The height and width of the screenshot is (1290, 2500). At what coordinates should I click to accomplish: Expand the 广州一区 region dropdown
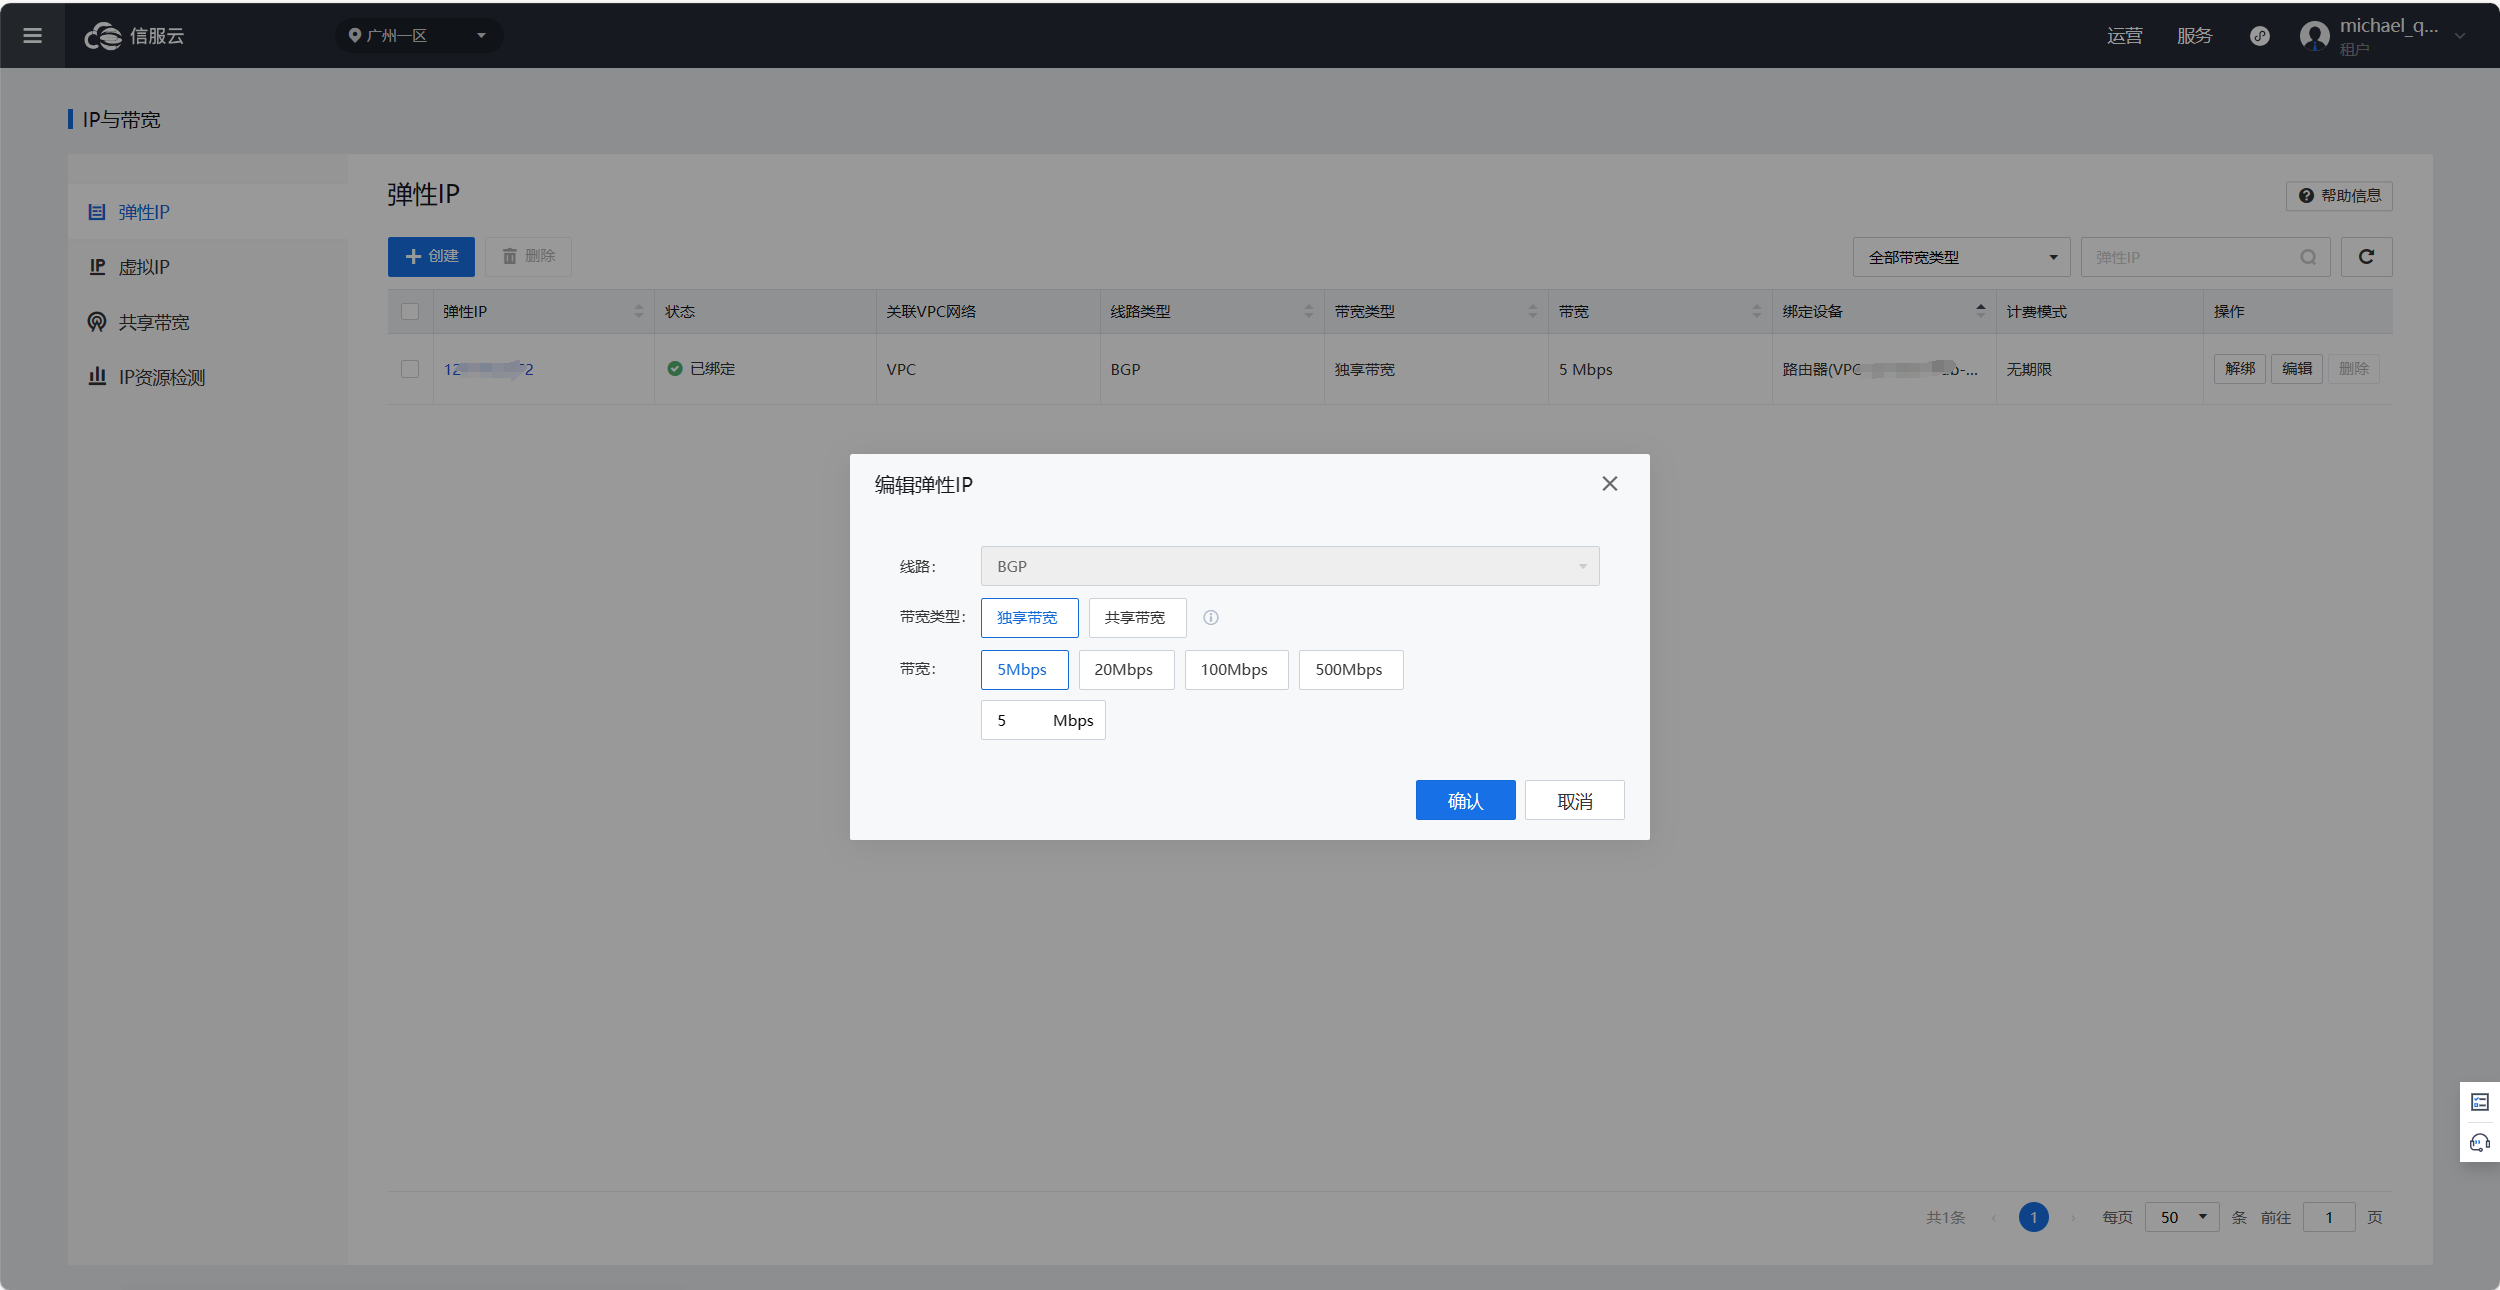coord(418,36)
